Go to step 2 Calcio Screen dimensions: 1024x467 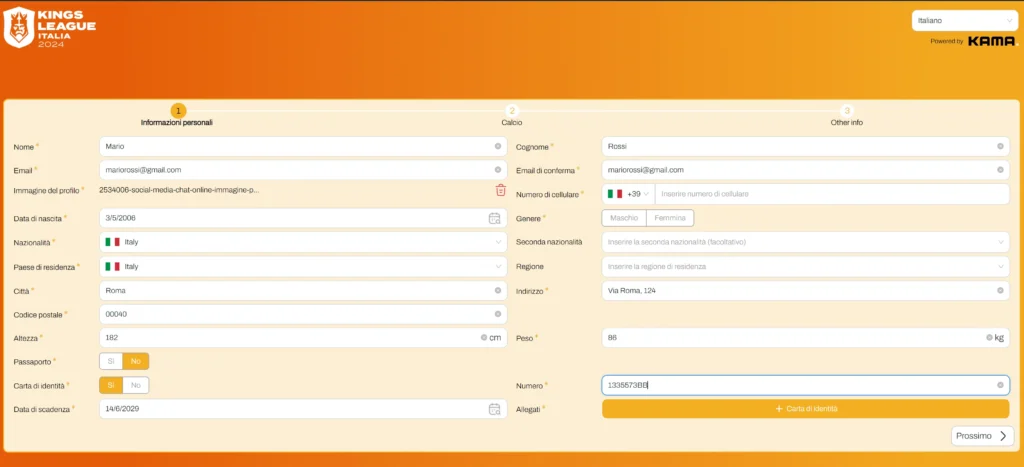click(512, 116)
